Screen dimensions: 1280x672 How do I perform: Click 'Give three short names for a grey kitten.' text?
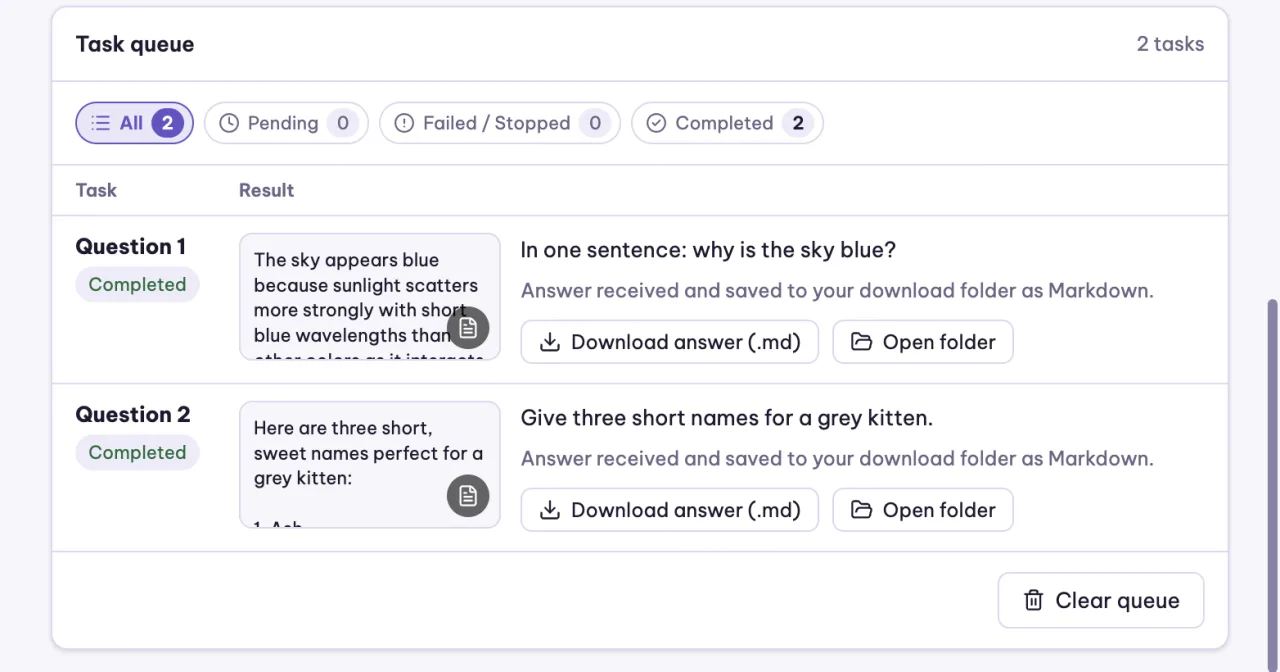(x=727, y=418)
